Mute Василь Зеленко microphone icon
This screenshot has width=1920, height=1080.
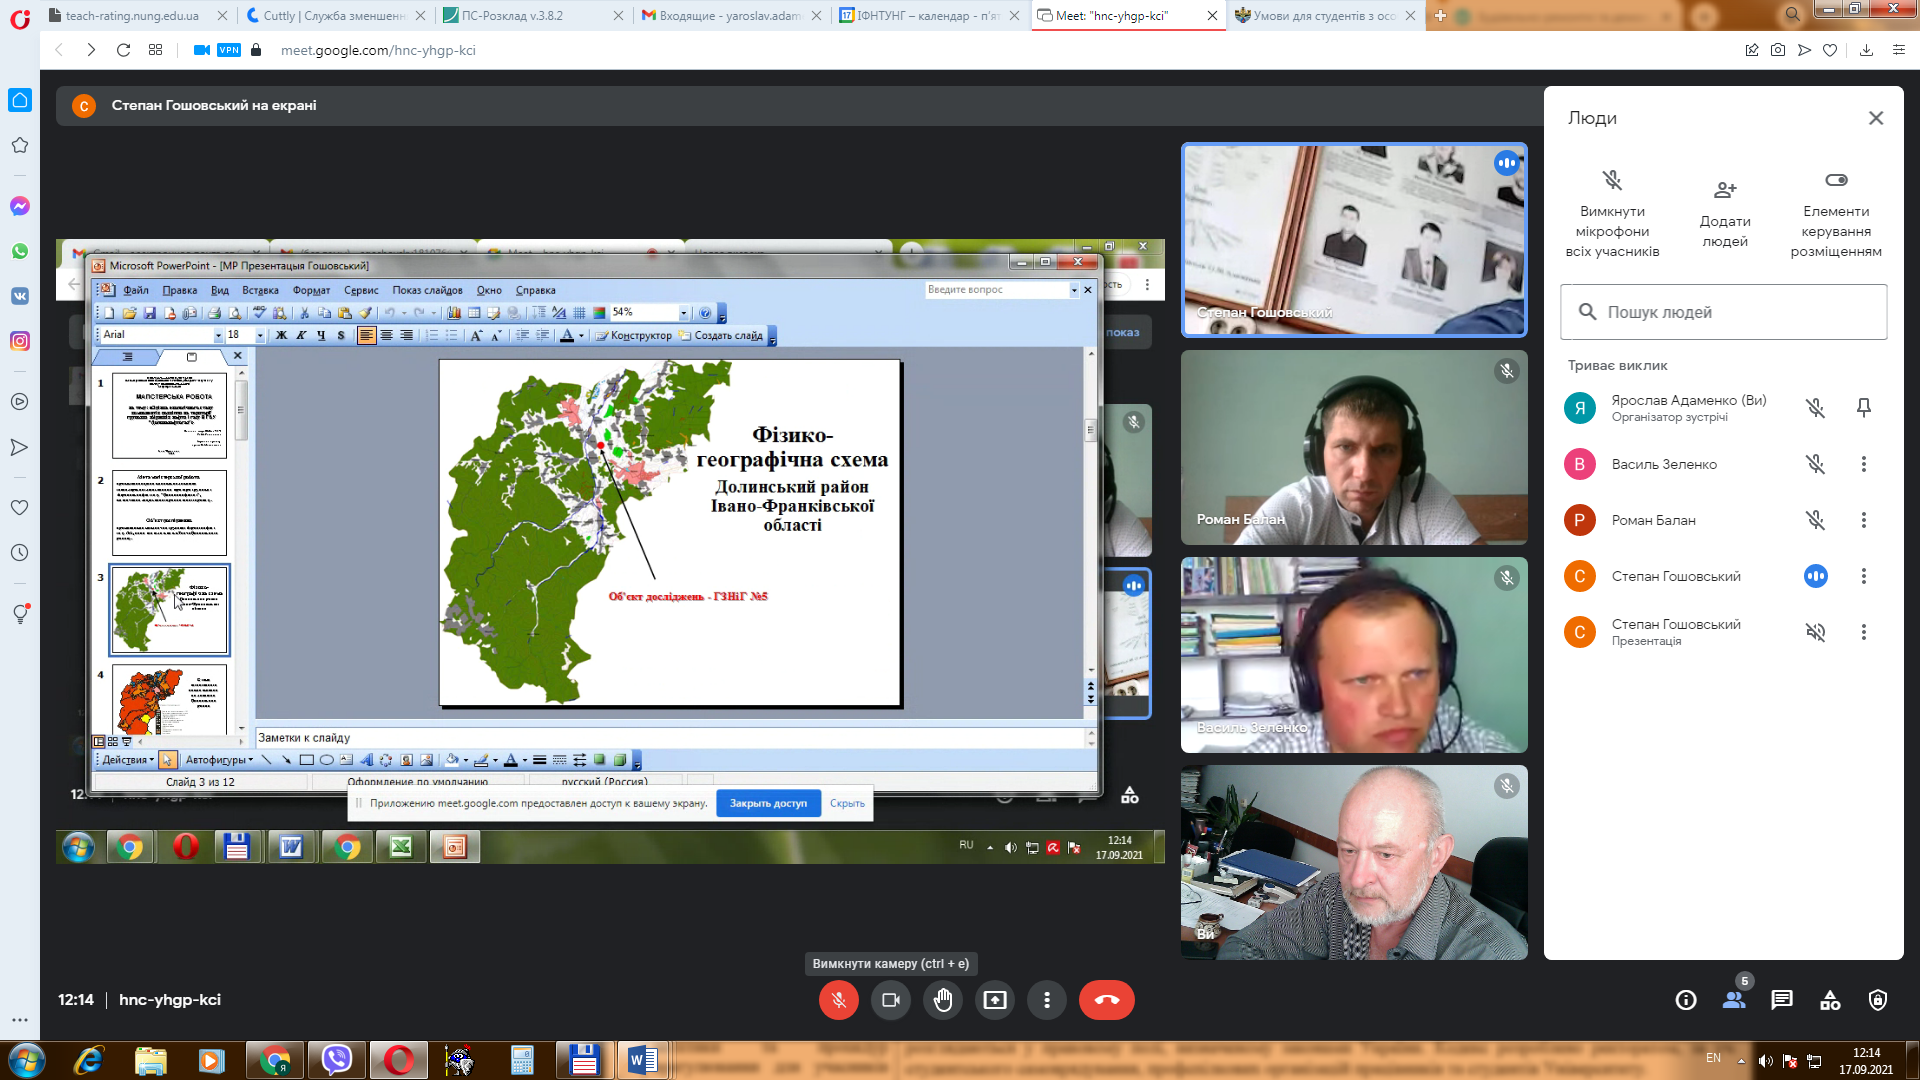click(x=1816, y=464)
